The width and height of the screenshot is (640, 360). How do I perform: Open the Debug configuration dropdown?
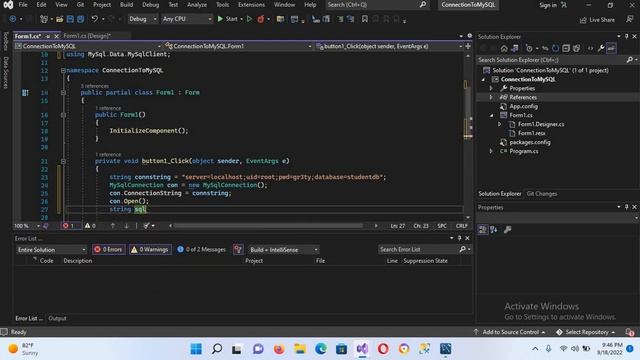pos(142,19)
